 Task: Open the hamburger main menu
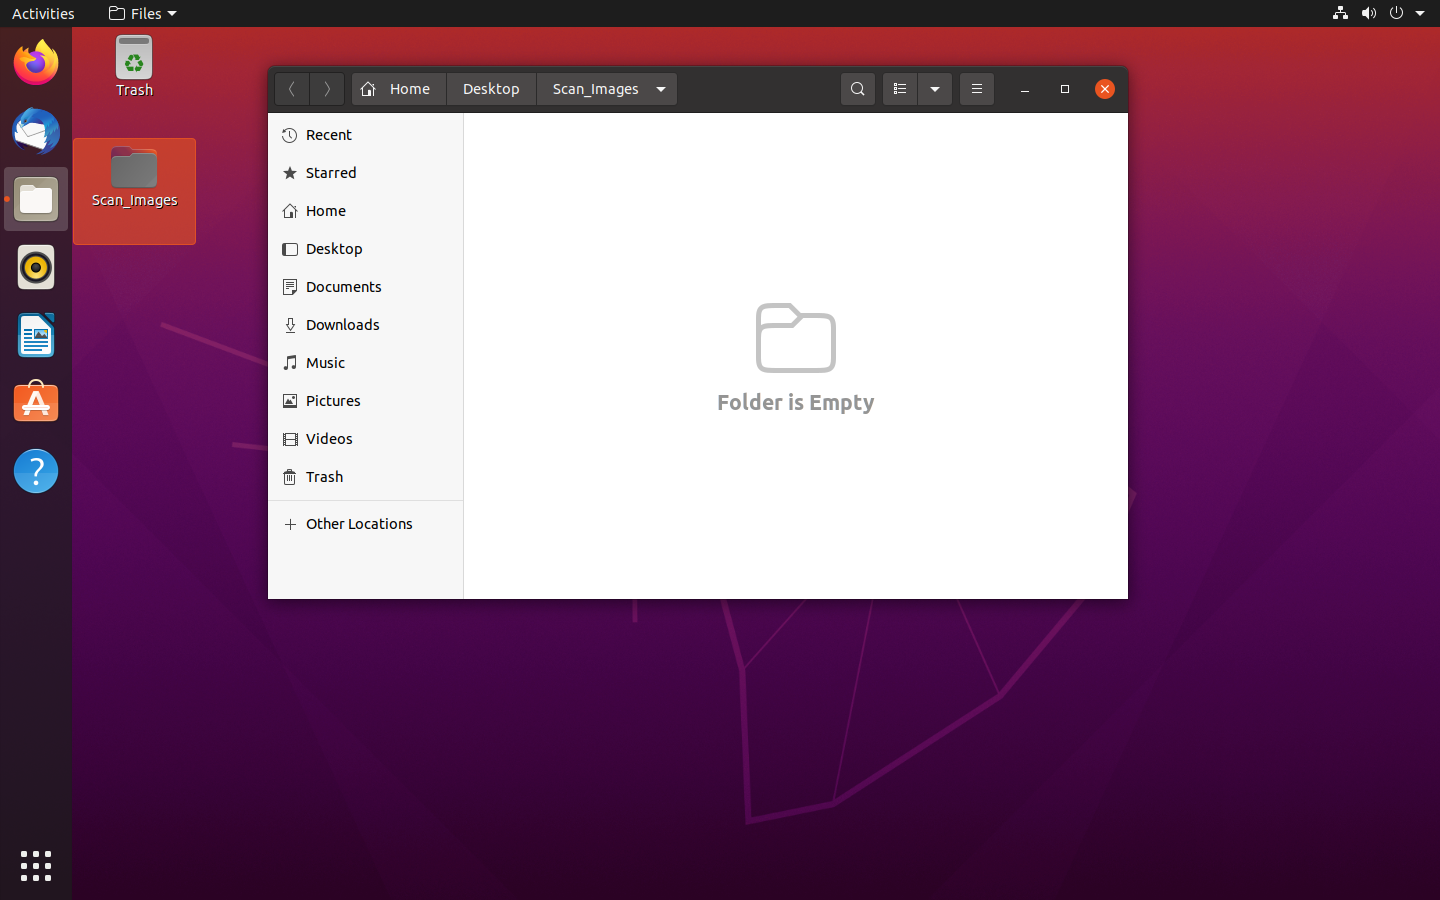[977, 89]
